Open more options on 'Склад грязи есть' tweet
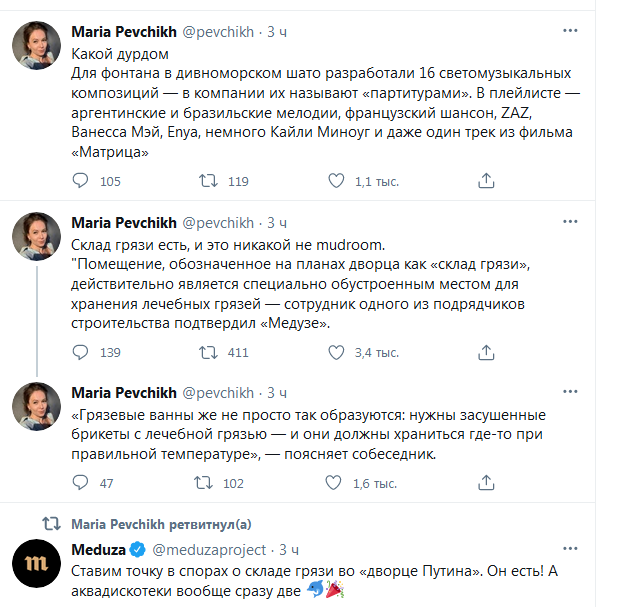 tap(569, 222)
